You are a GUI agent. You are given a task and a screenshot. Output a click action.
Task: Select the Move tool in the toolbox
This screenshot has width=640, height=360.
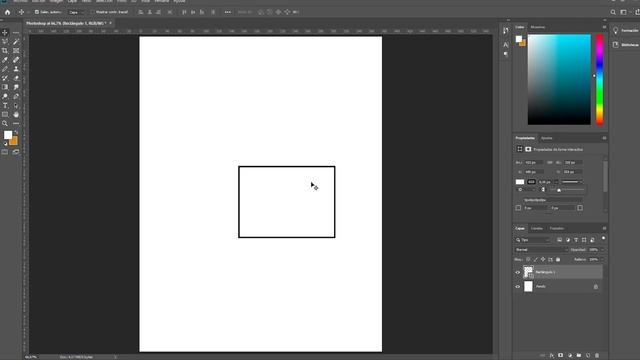pos(5,32)
